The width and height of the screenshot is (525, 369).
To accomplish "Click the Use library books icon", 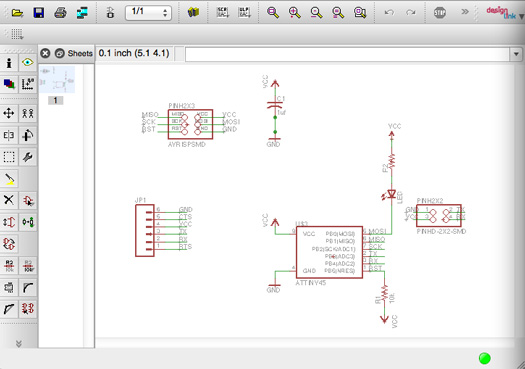I will click(193, 13).
